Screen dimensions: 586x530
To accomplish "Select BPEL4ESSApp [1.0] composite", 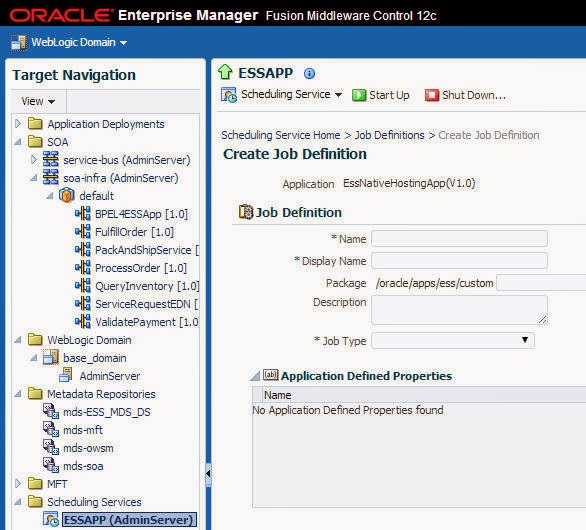I will 141,214.
